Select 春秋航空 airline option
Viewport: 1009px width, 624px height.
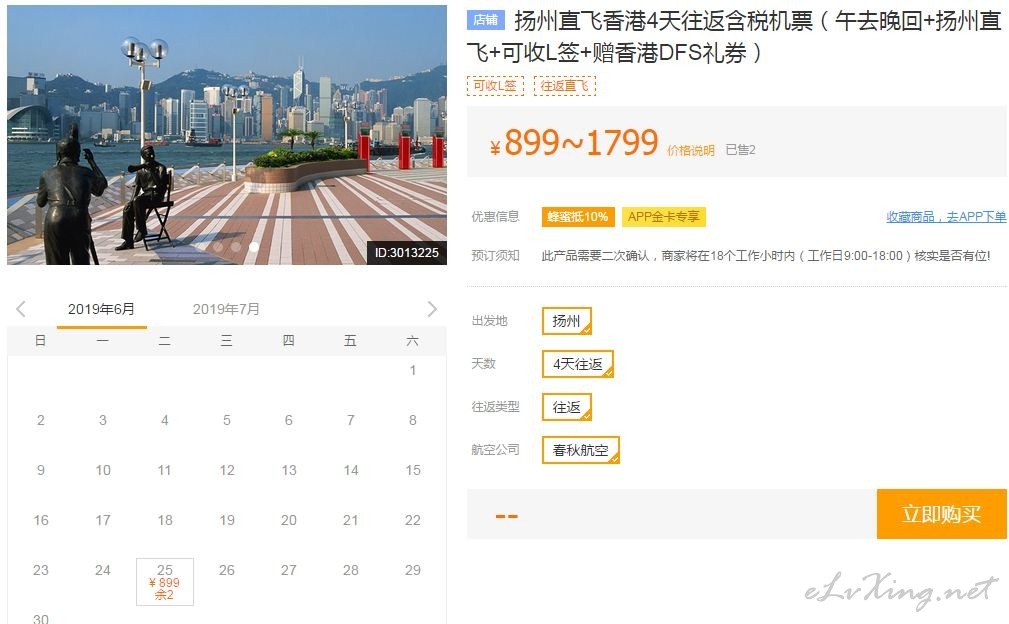point(580,450)
